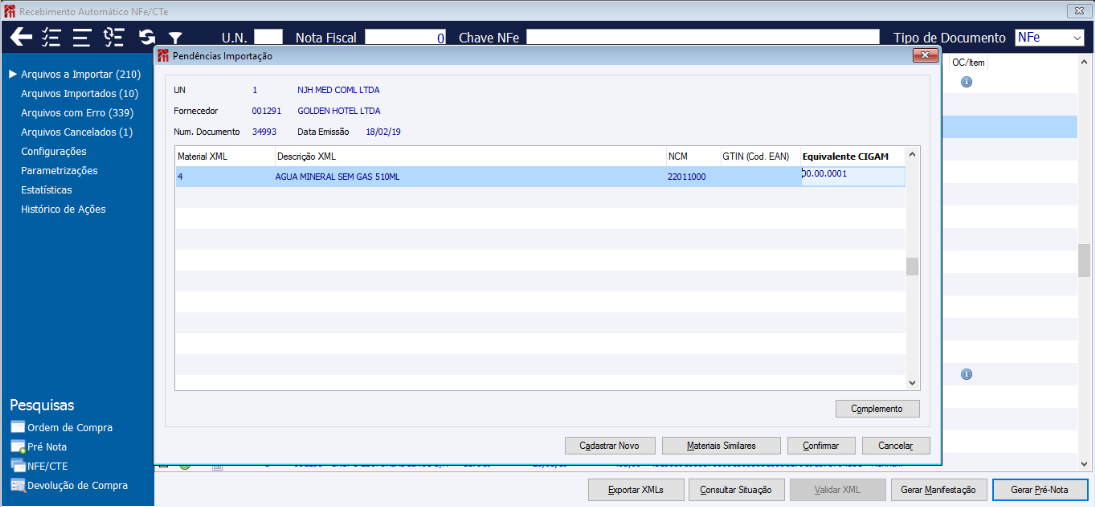Click the emission date 18/02/19
1095x507 pixels.
click(383, 131)
